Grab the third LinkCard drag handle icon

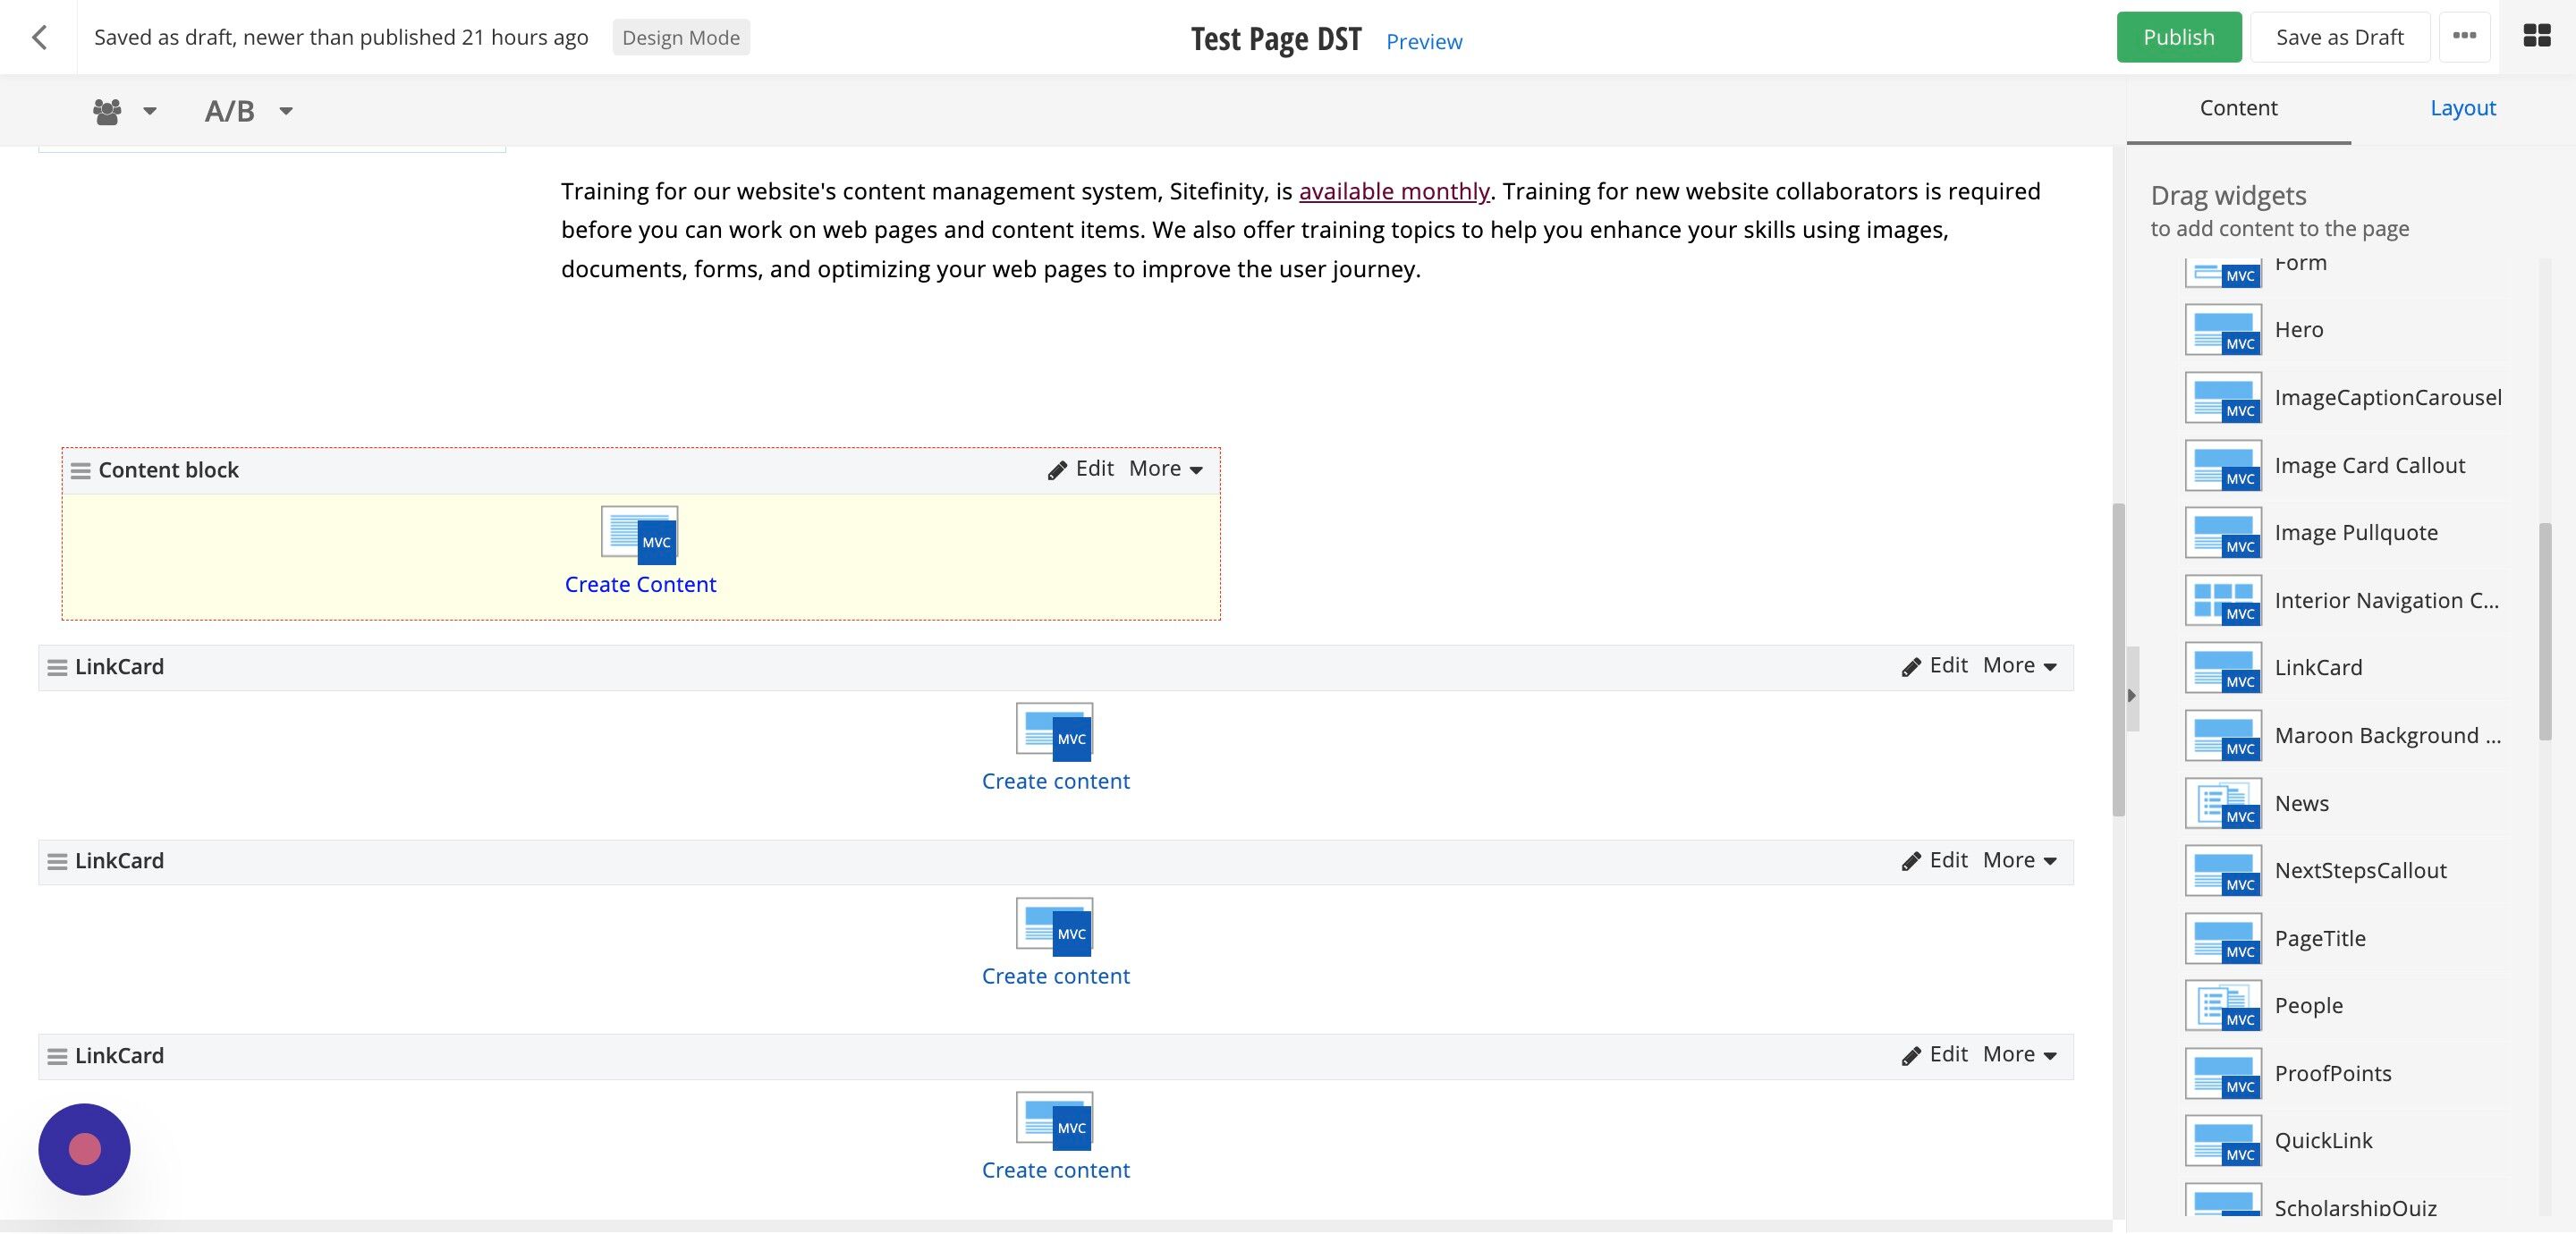58,1057
